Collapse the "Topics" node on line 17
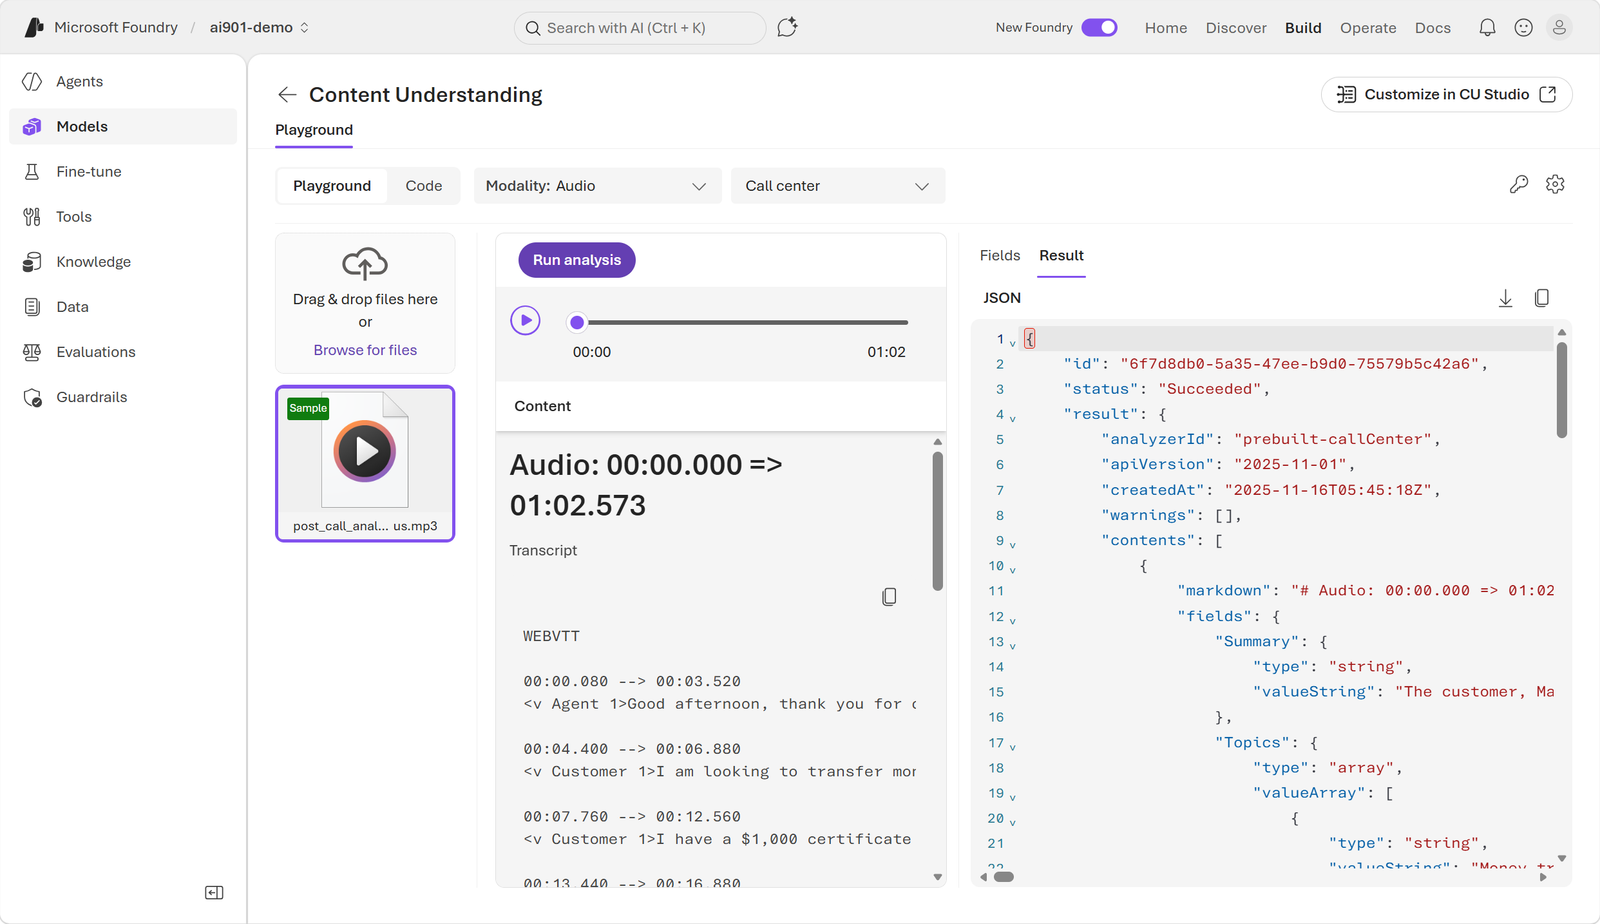Image resolution: width=1600 pixels, height=924 pixels. [1012, 746]
